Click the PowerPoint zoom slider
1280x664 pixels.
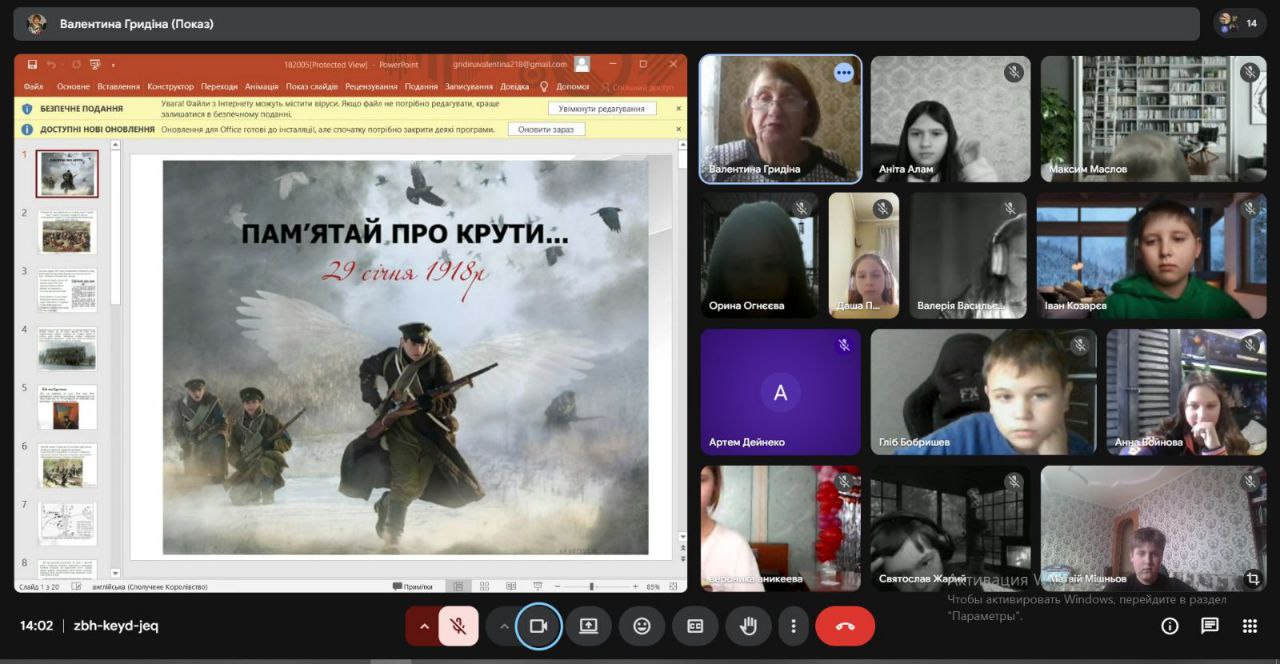coord(592,586)
